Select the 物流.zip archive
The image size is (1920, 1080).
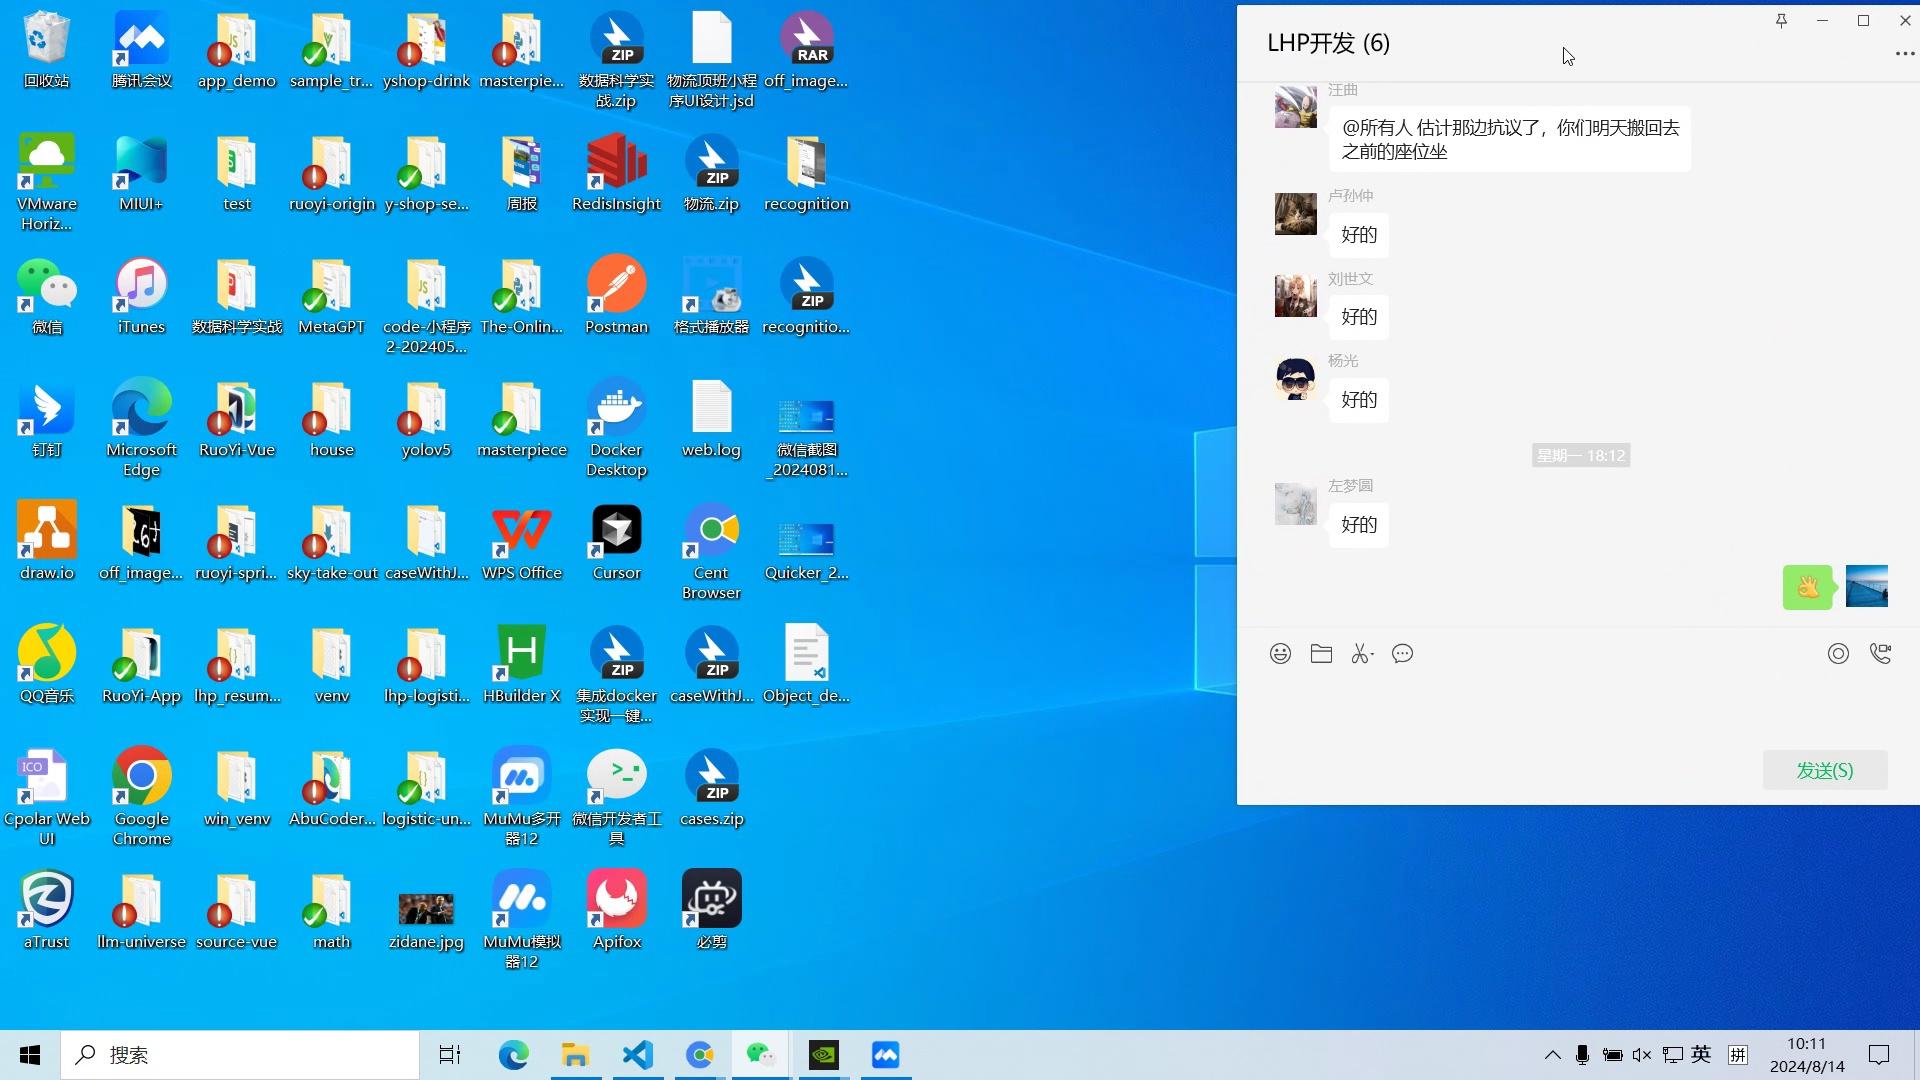tap(711, 173)
